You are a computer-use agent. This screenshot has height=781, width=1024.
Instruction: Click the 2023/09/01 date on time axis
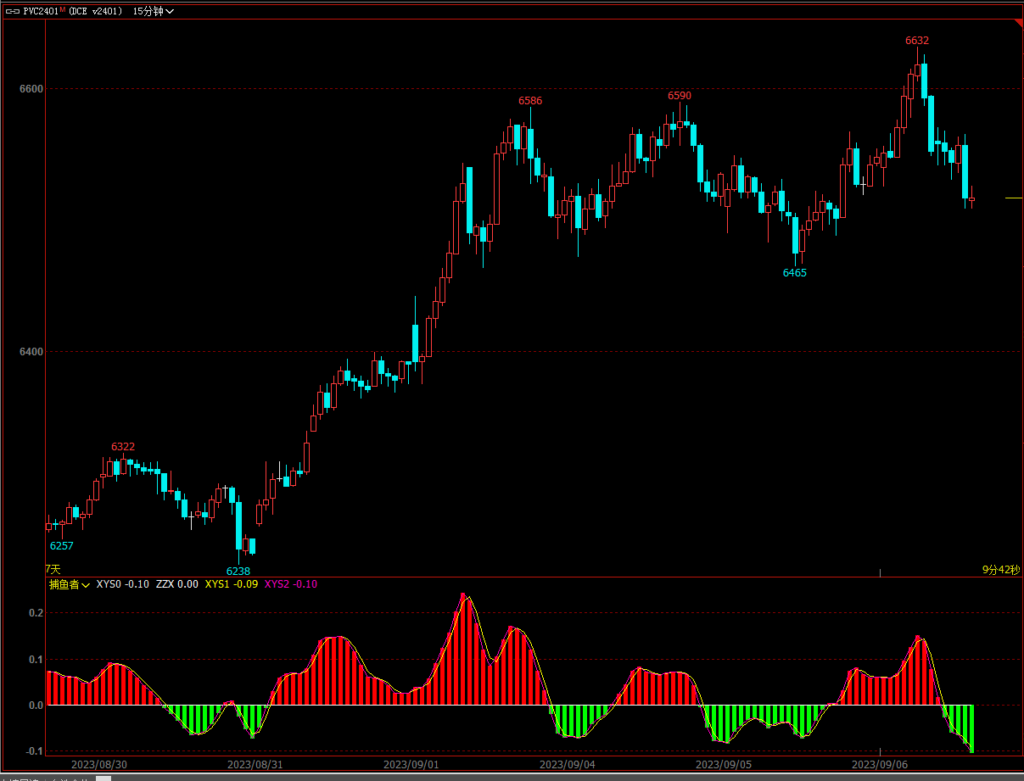(412, 764)
